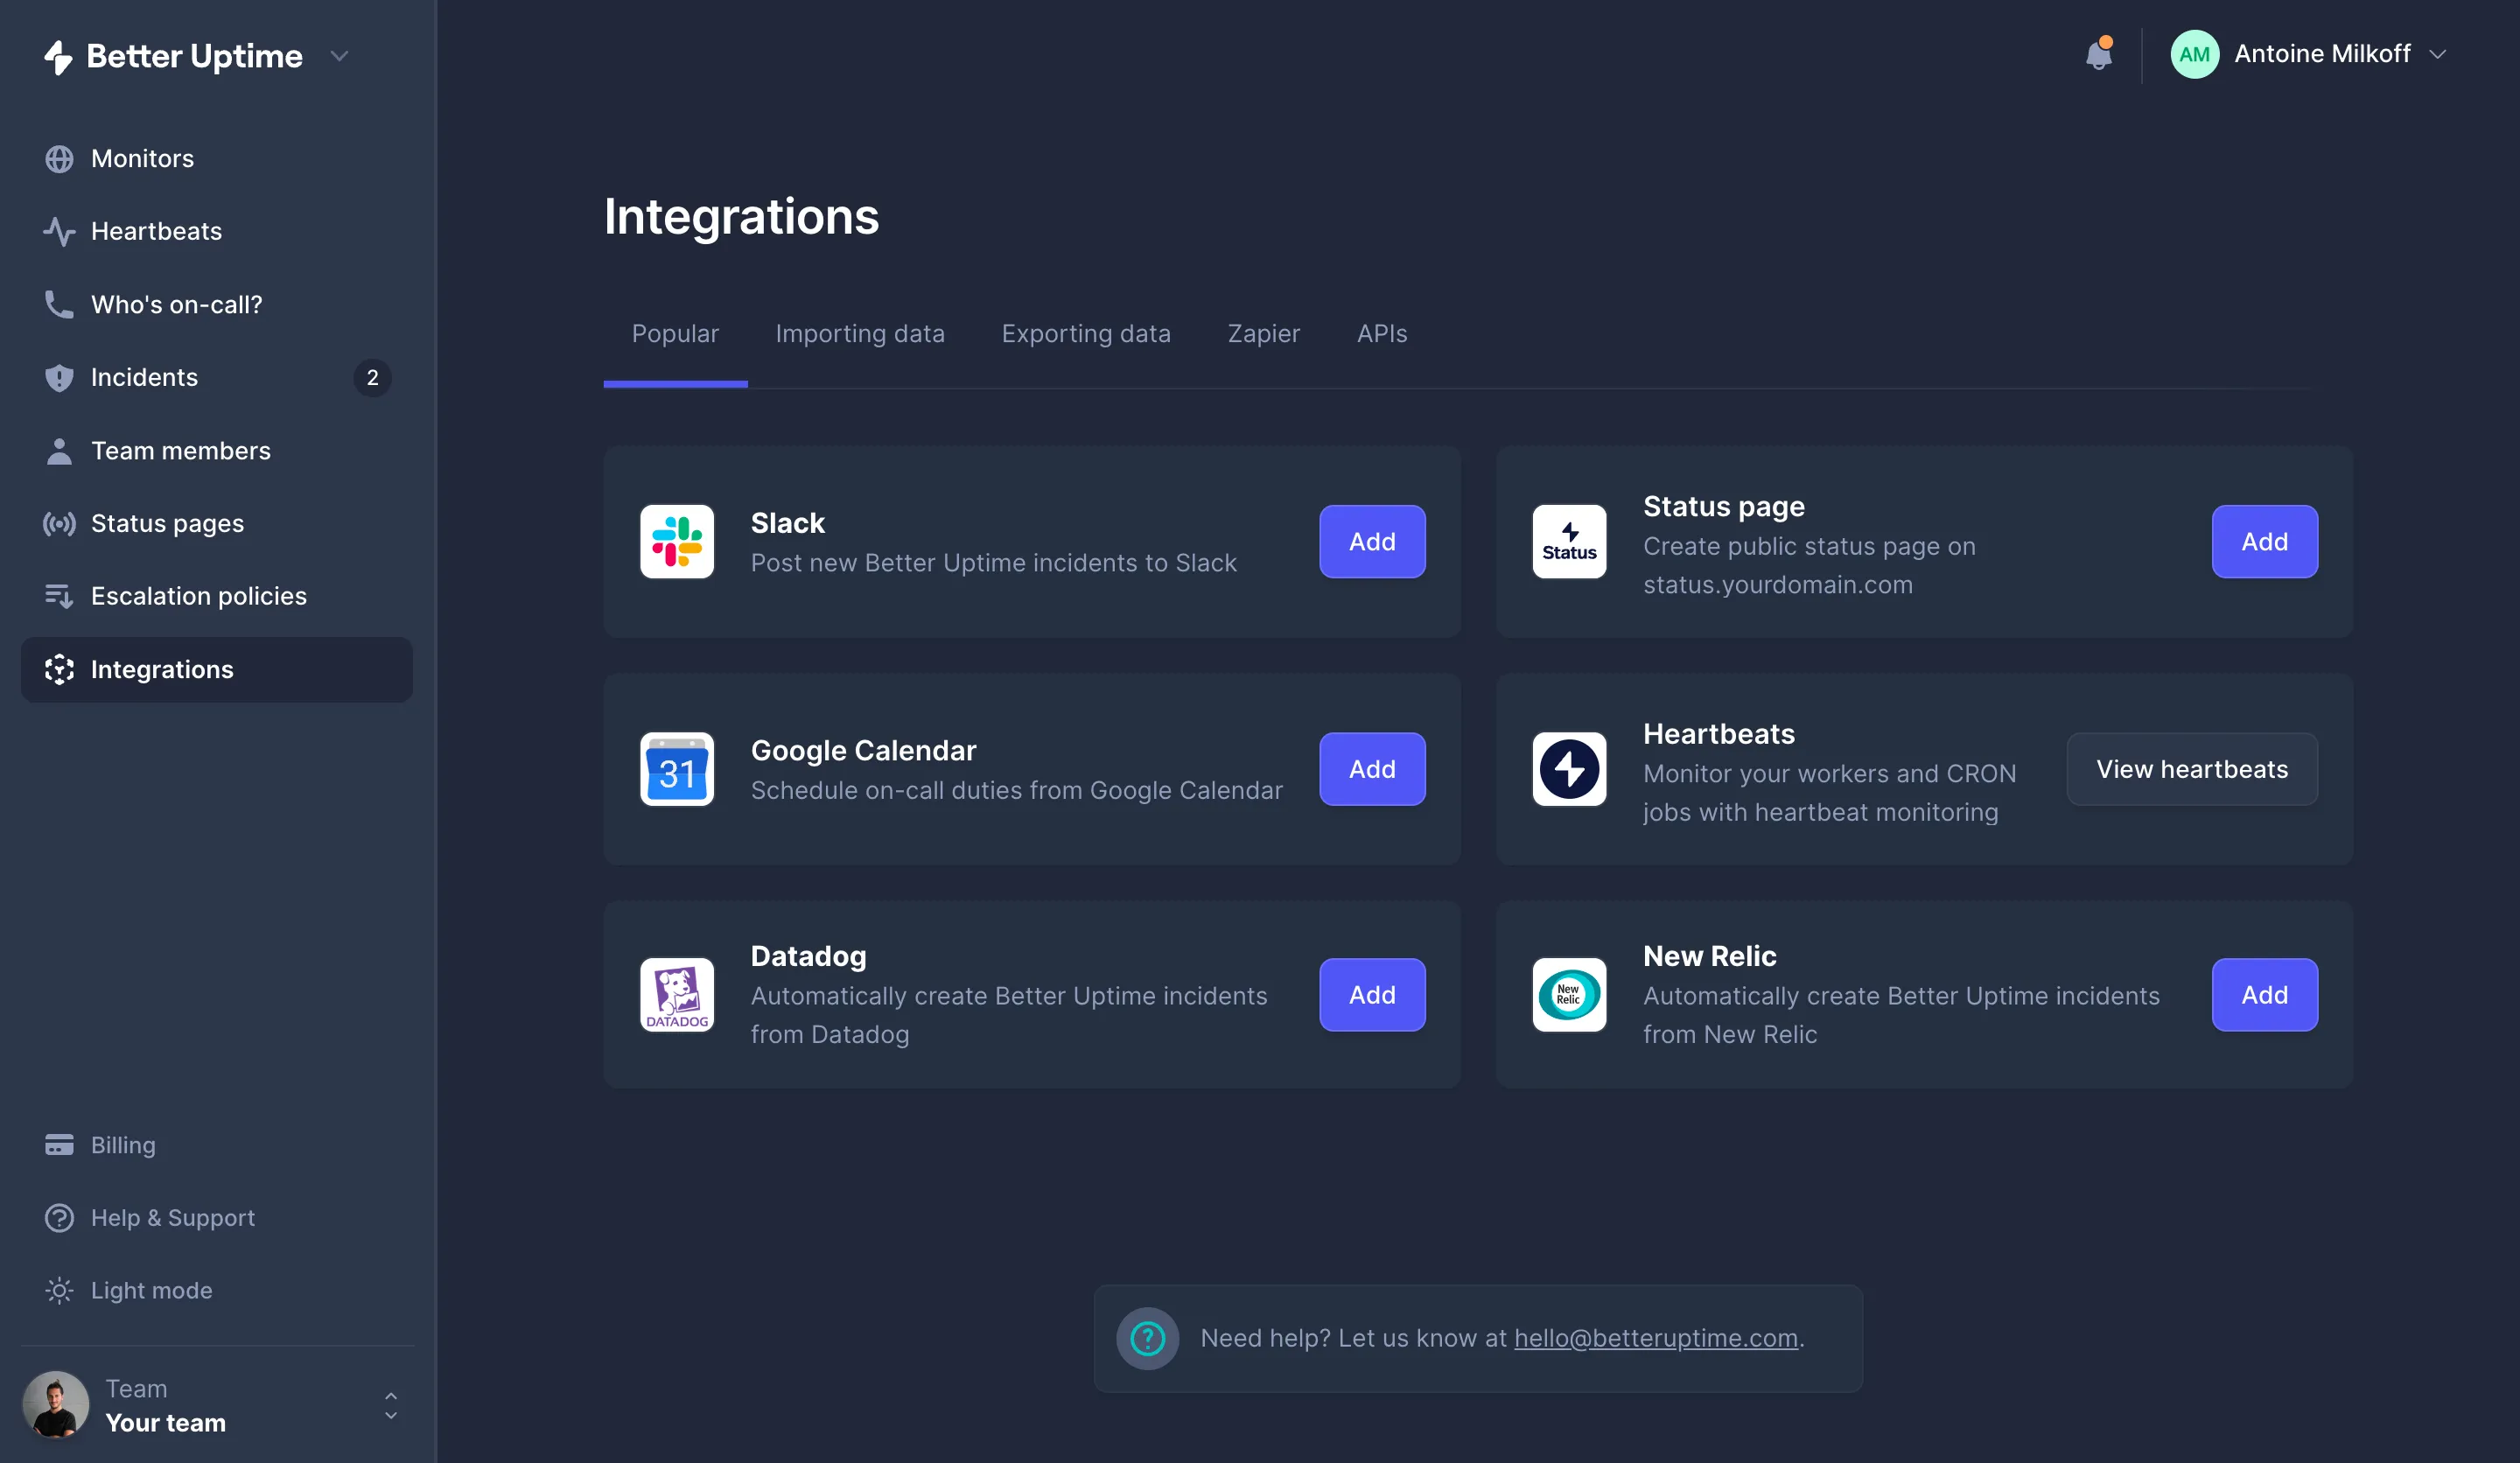Expand the Better Uptime logo dropdown chevron
The image size is (2520, 1463).
340,56
